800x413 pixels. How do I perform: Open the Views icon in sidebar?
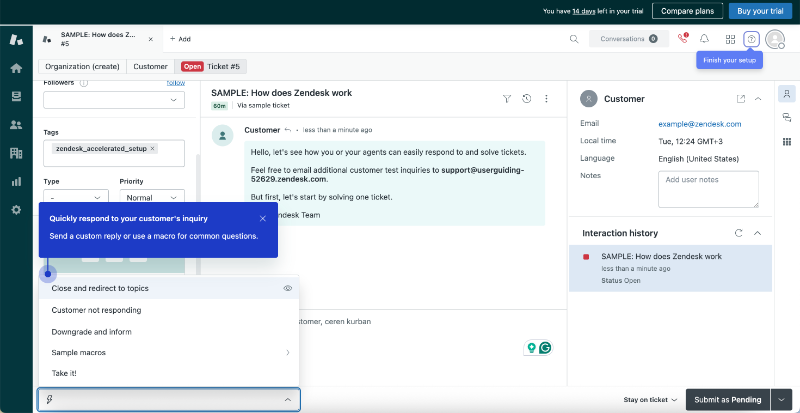(x=16, y=96)
